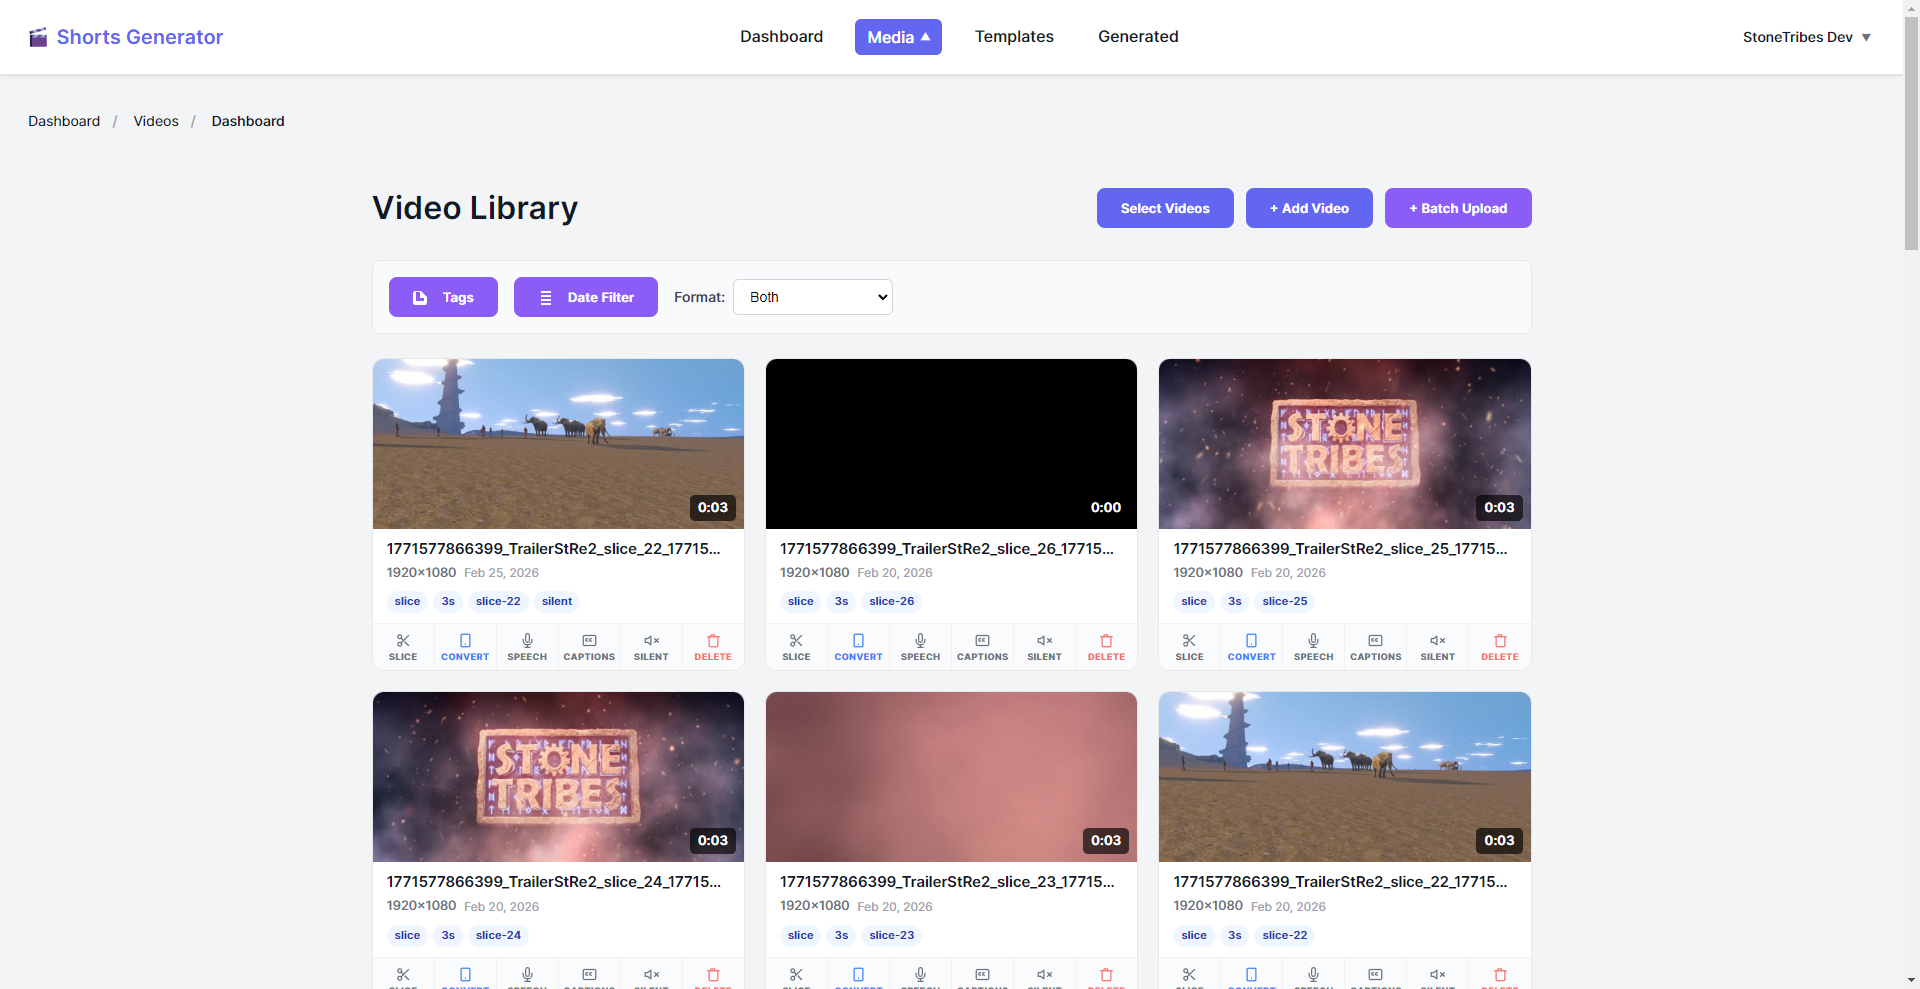Click the Select Videos button

click(x=1164, y=208)
